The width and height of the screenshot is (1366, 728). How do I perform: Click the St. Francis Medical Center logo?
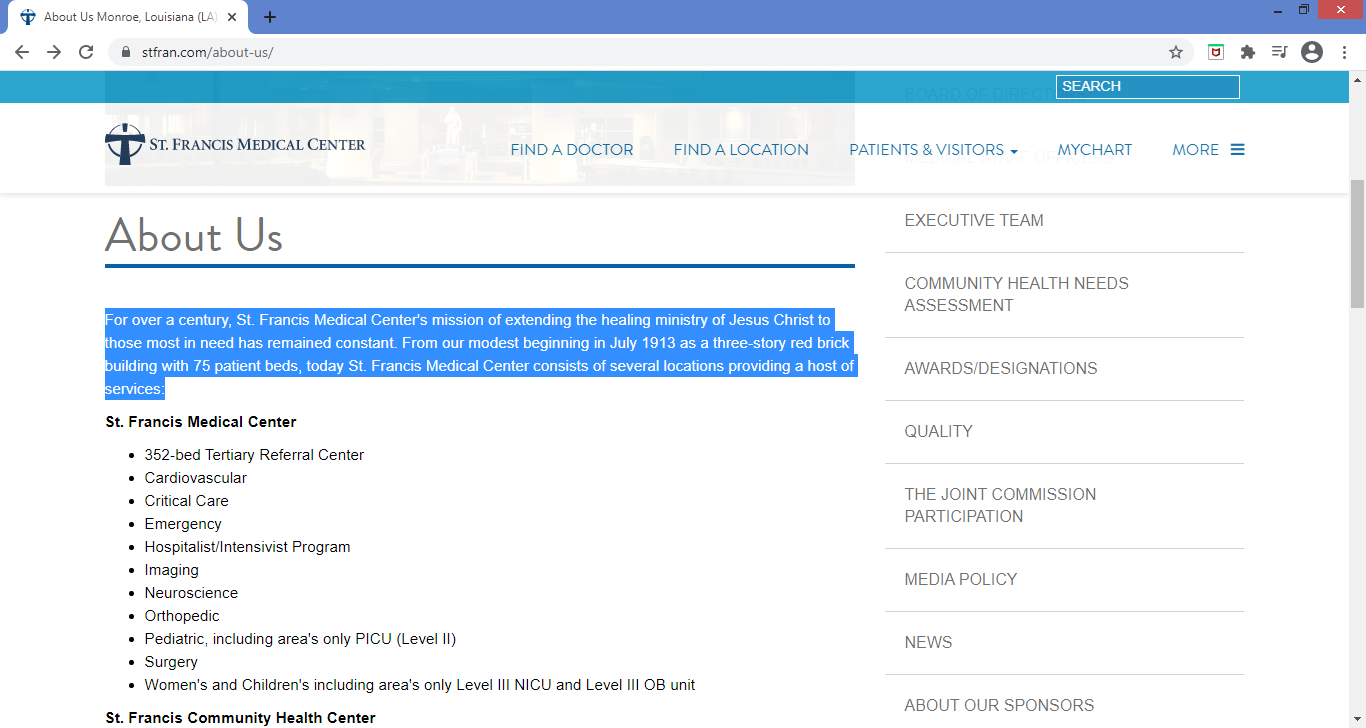click(235, 144)
